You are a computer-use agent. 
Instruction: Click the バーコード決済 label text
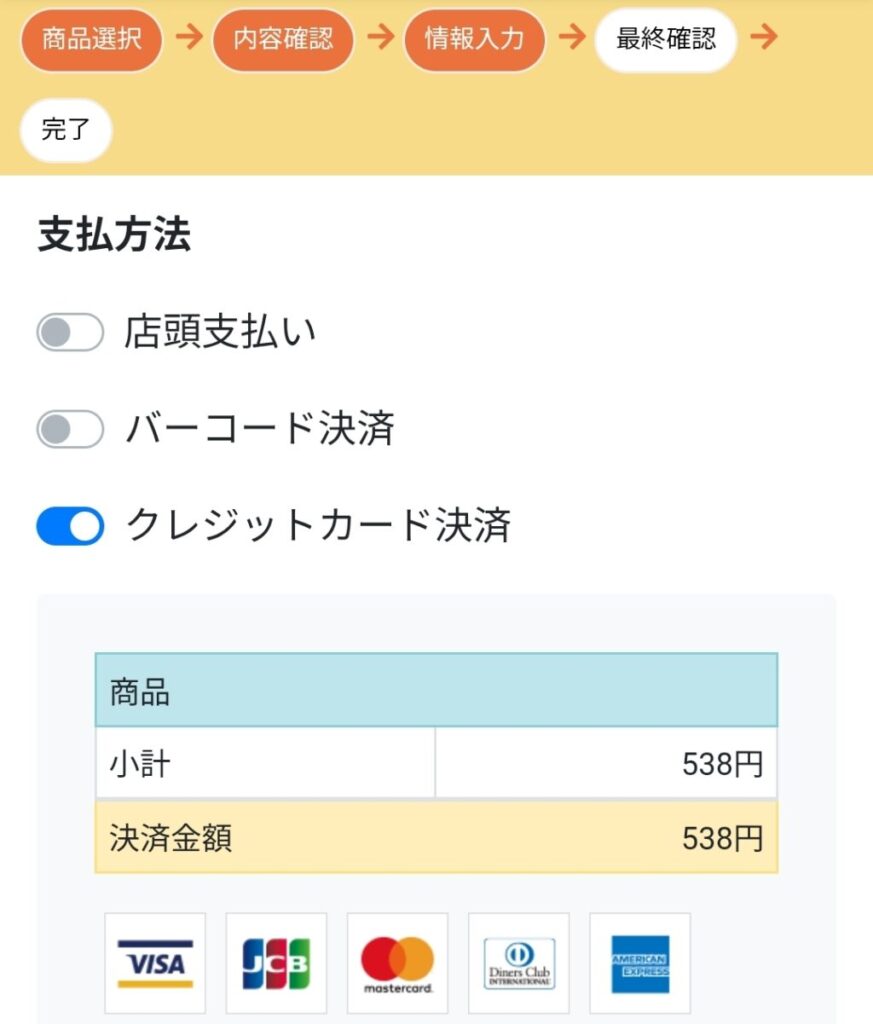(x=260, y=429)
